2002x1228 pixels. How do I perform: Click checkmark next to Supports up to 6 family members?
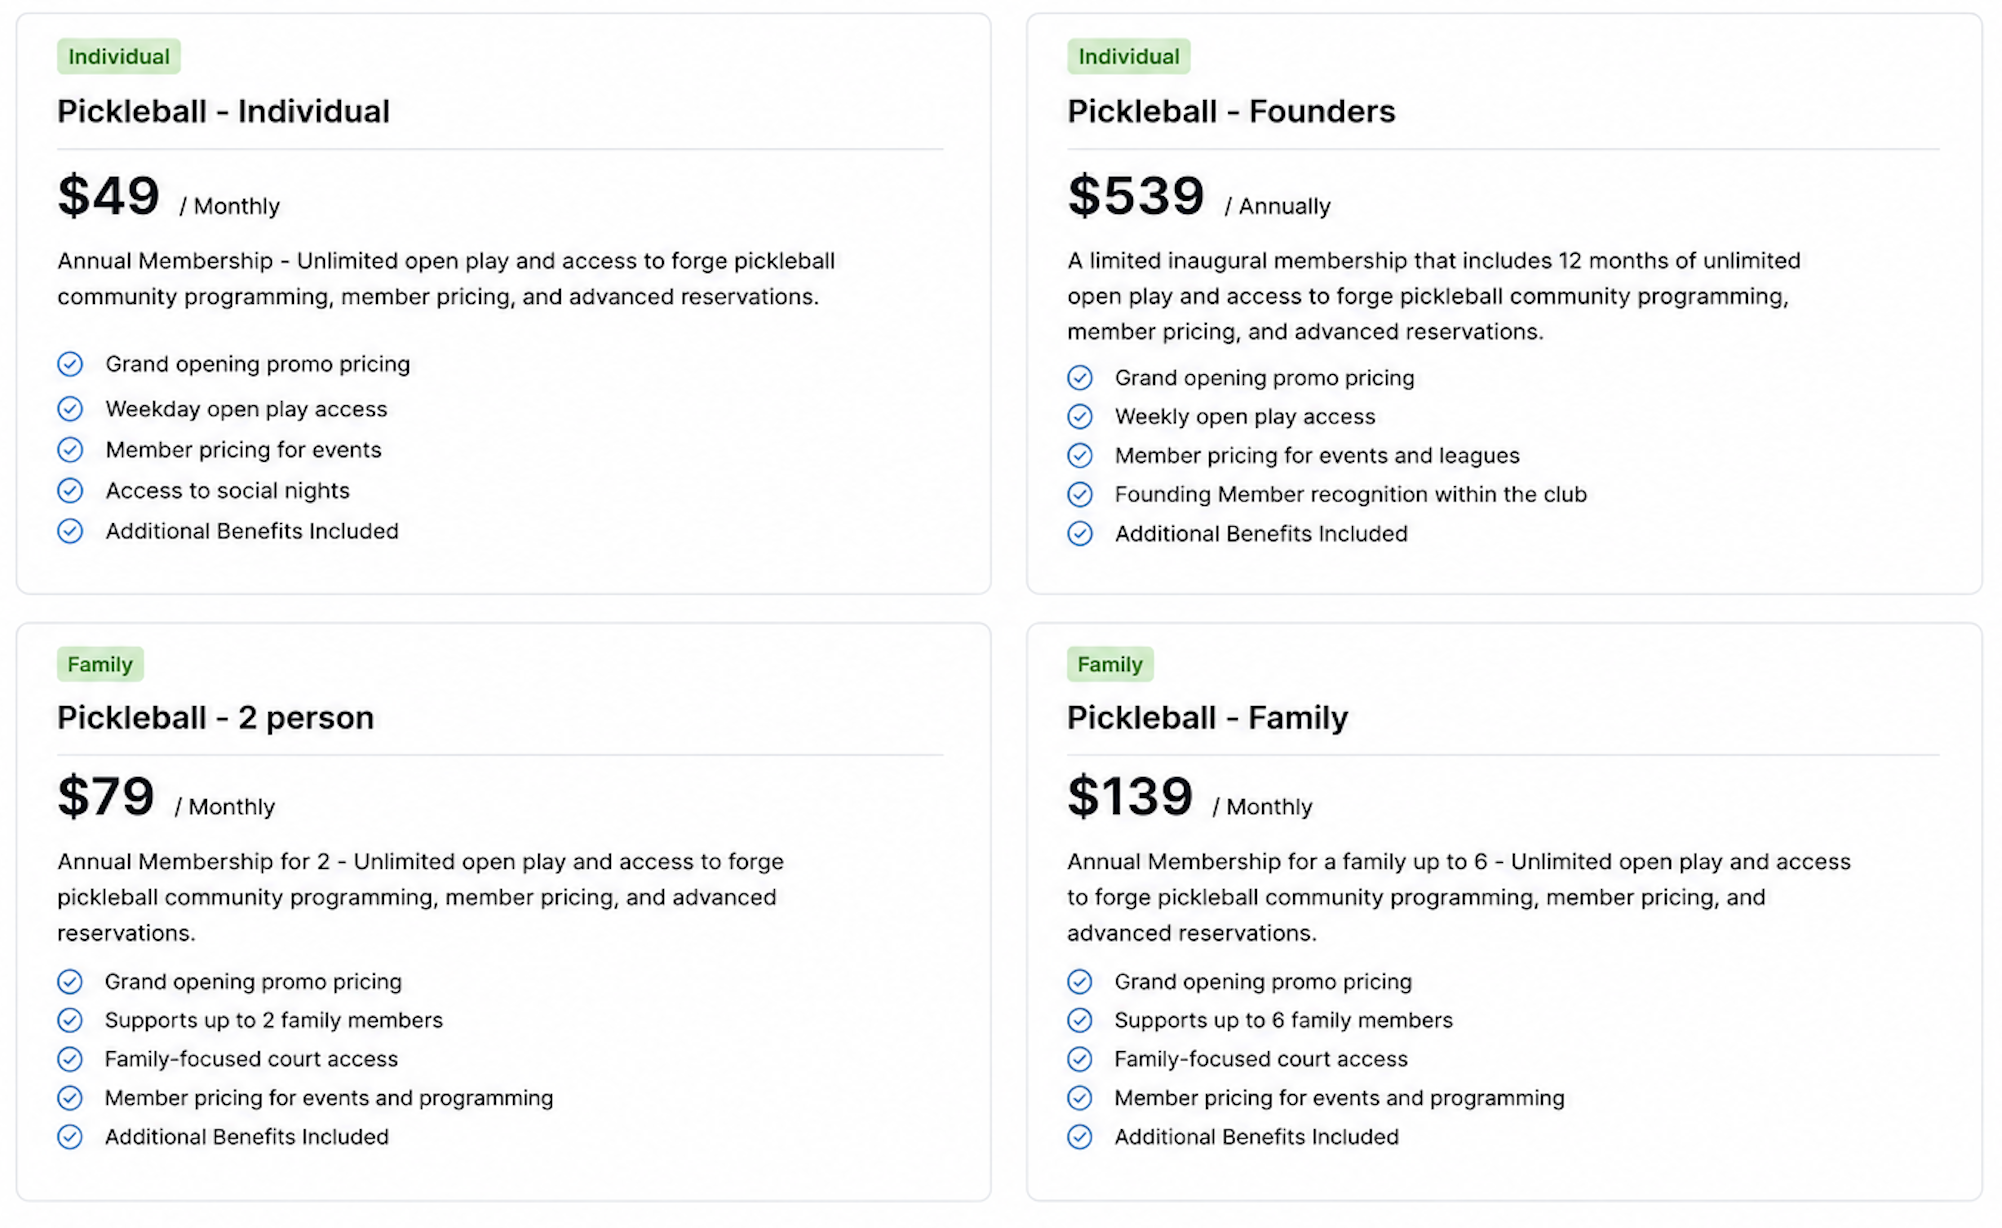pyautogui.click(x=1080, y=1020)
